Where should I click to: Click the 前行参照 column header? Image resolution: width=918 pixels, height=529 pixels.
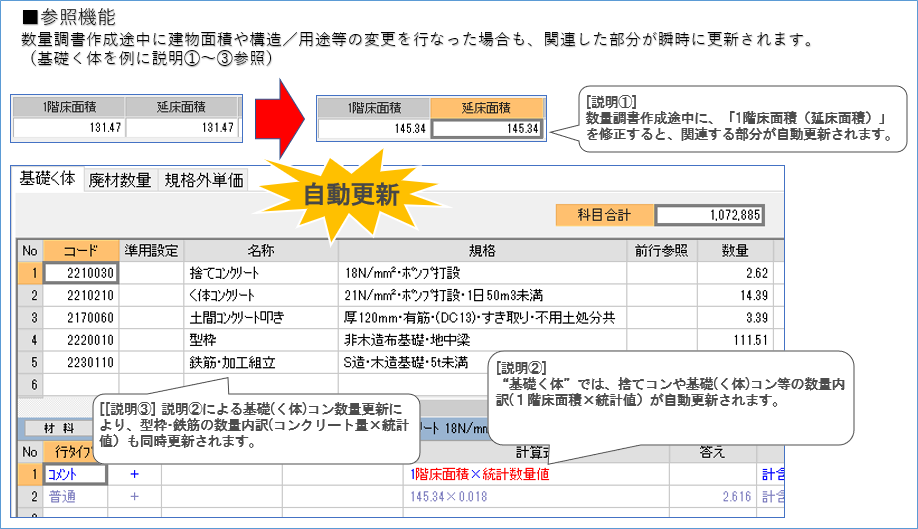[x=661, y=250]
